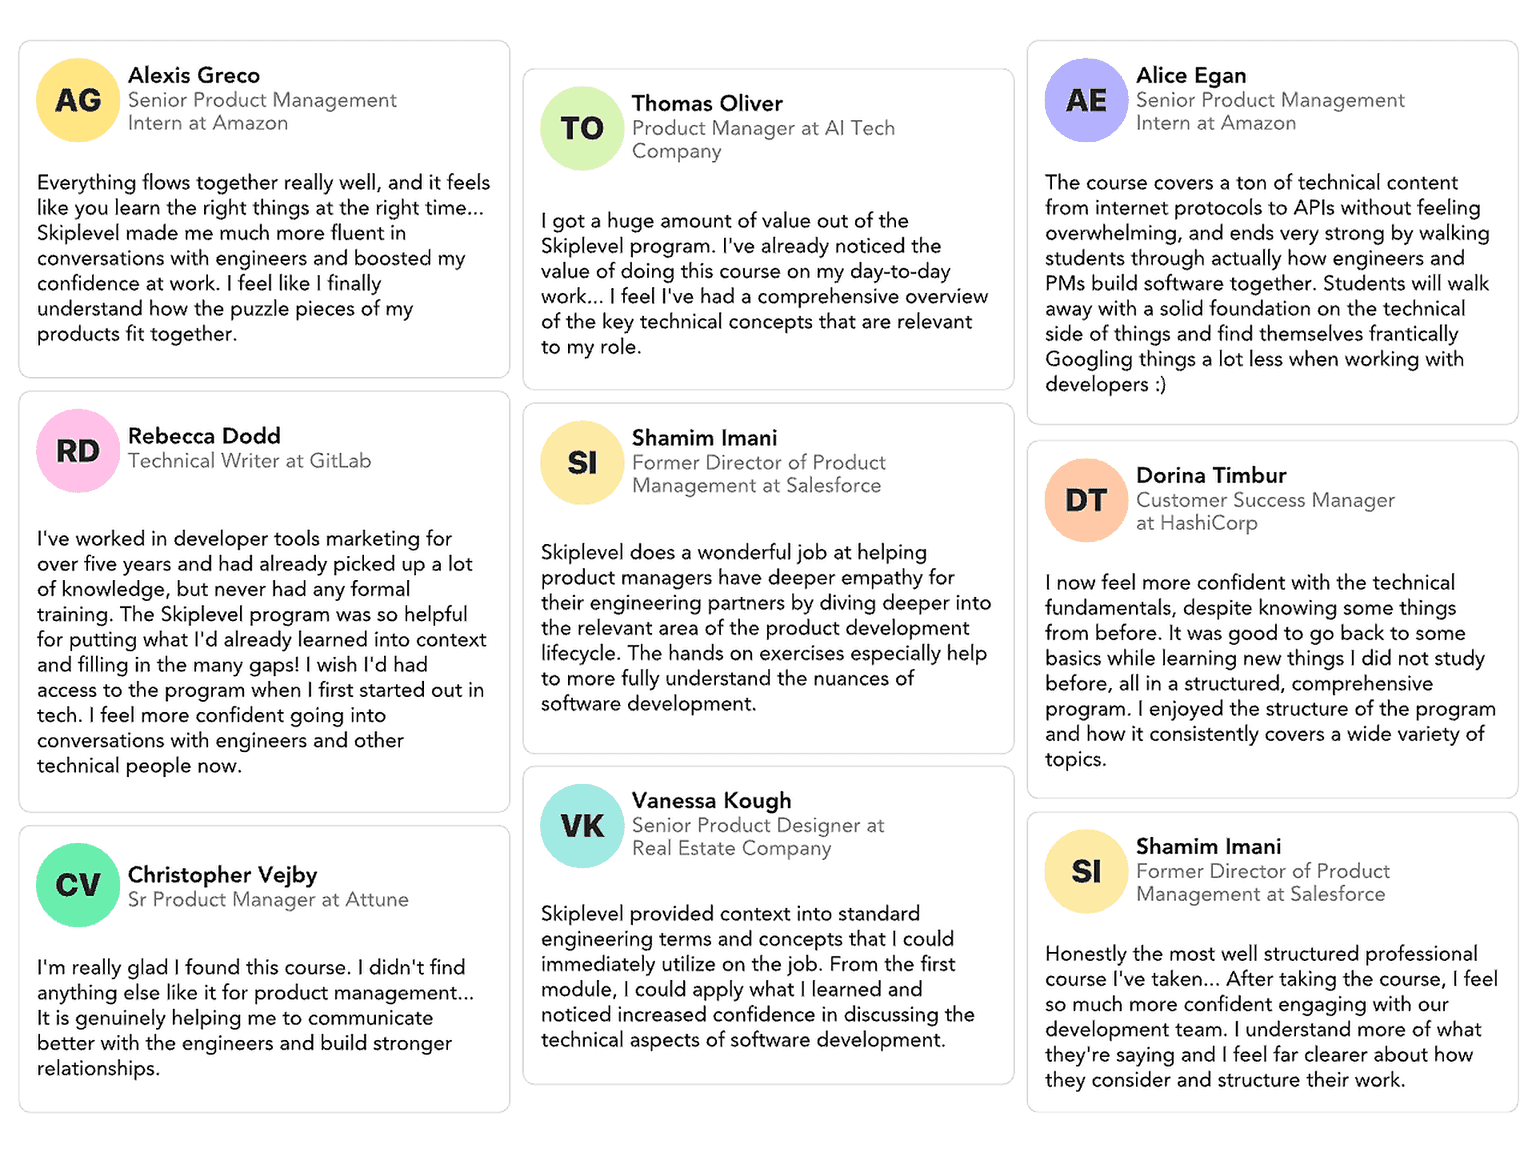Click the orange DT avatar circle
Screen dimensions: 1536x1153
[x=1086, y=500]
